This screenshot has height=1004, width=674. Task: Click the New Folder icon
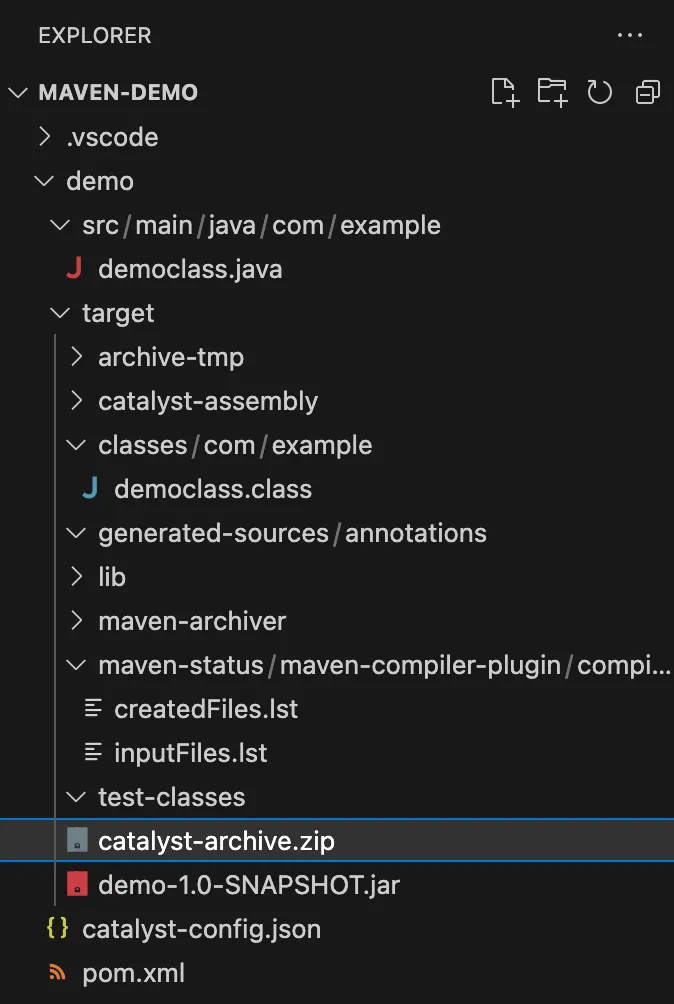coord(552,92)
